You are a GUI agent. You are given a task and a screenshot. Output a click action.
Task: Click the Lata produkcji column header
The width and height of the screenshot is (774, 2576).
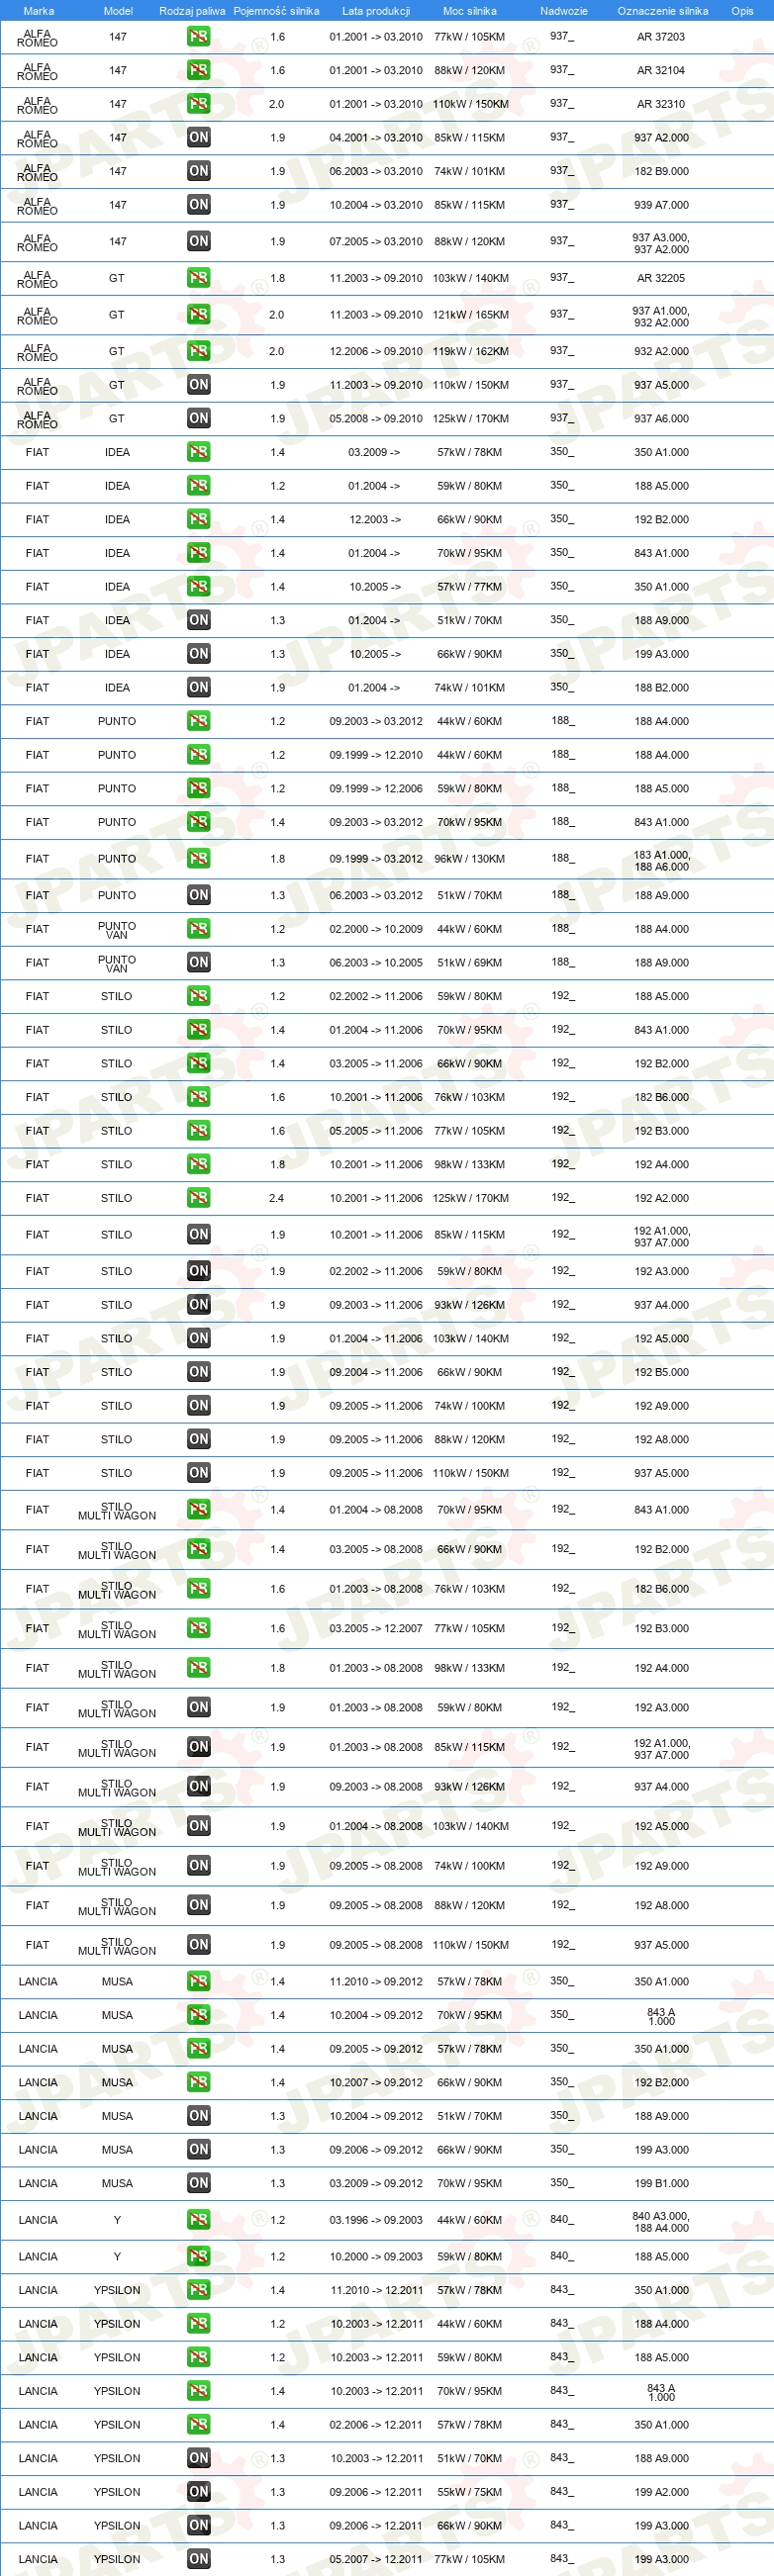(x=376, y=11)
